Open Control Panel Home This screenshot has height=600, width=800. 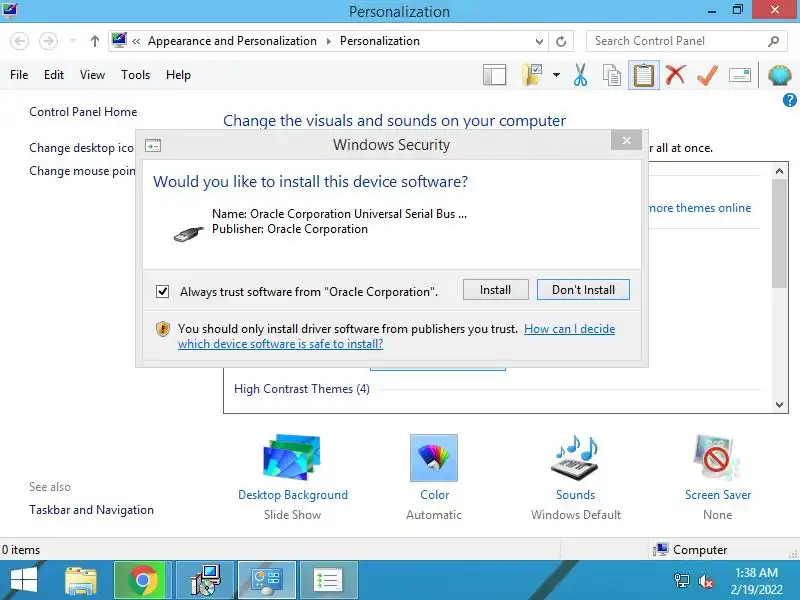(83, 112)
